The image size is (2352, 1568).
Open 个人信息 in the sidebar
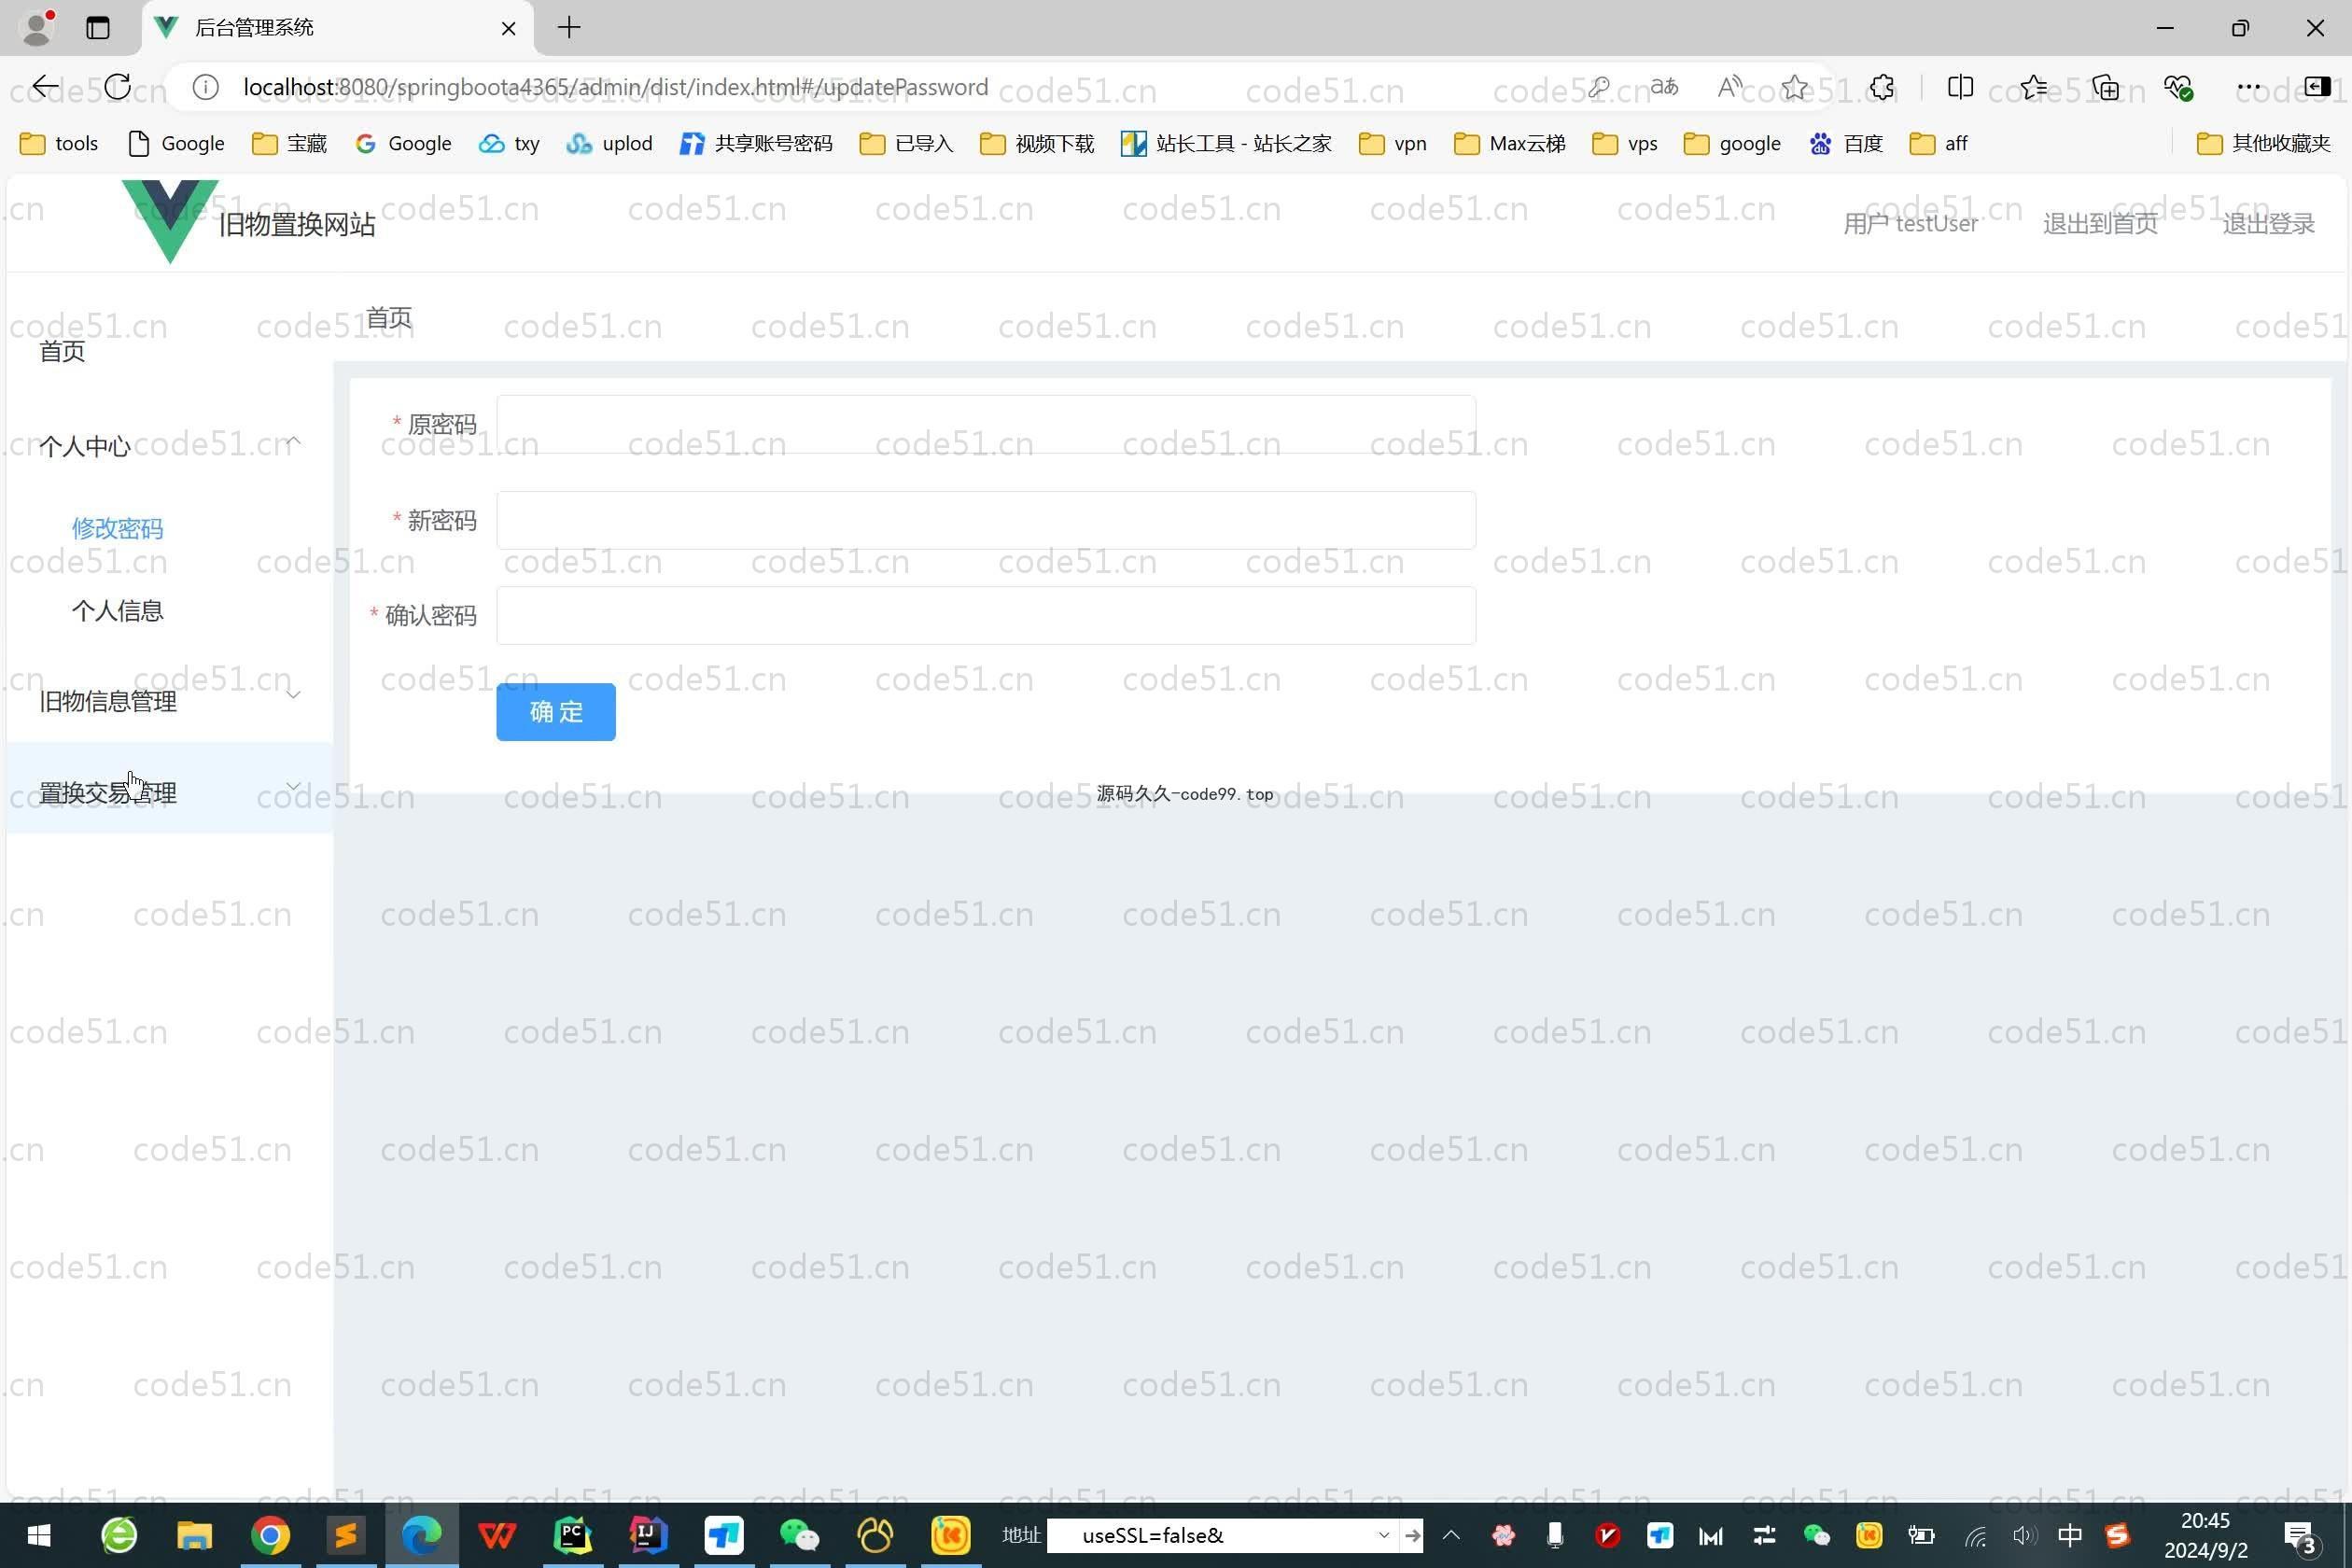point(117,611)
